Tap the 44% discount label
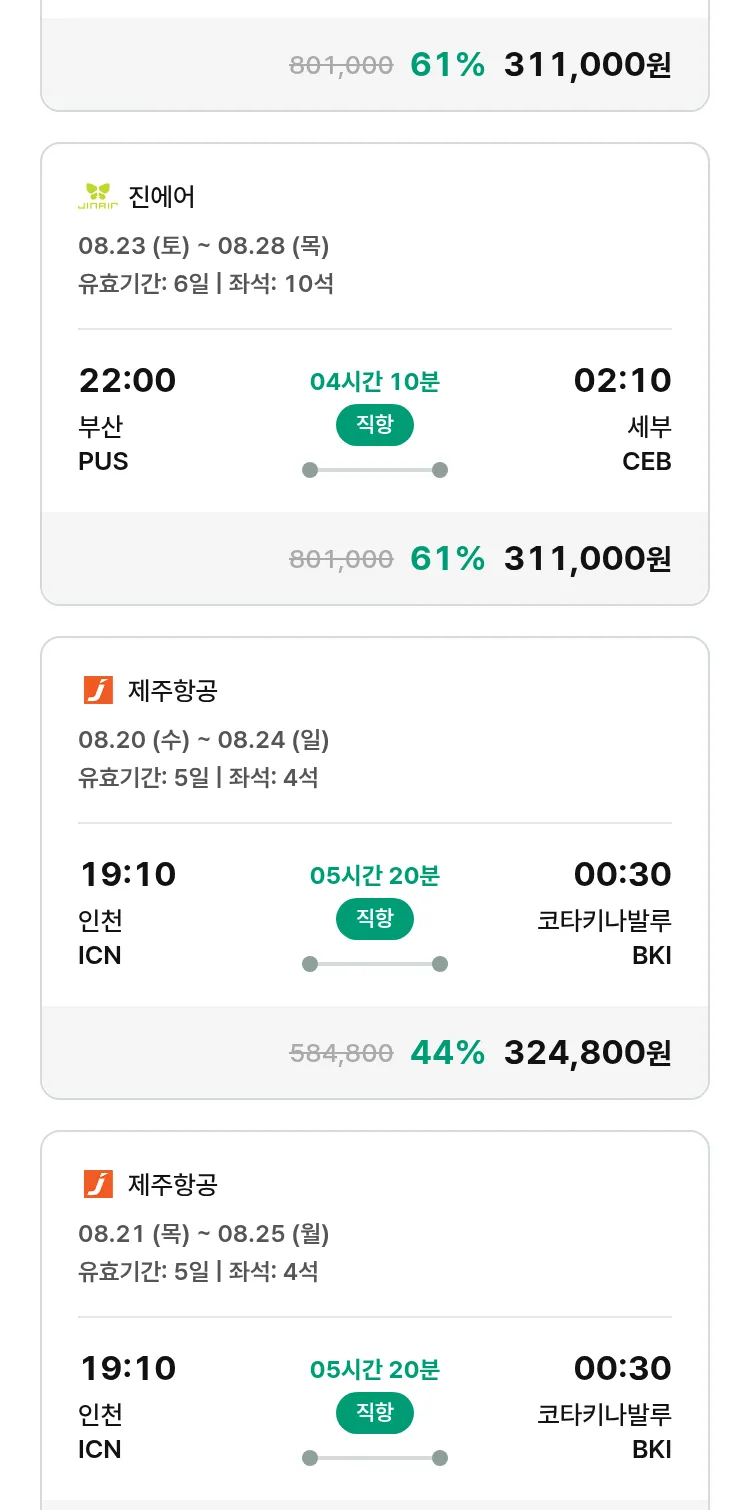 [447, 1052]
